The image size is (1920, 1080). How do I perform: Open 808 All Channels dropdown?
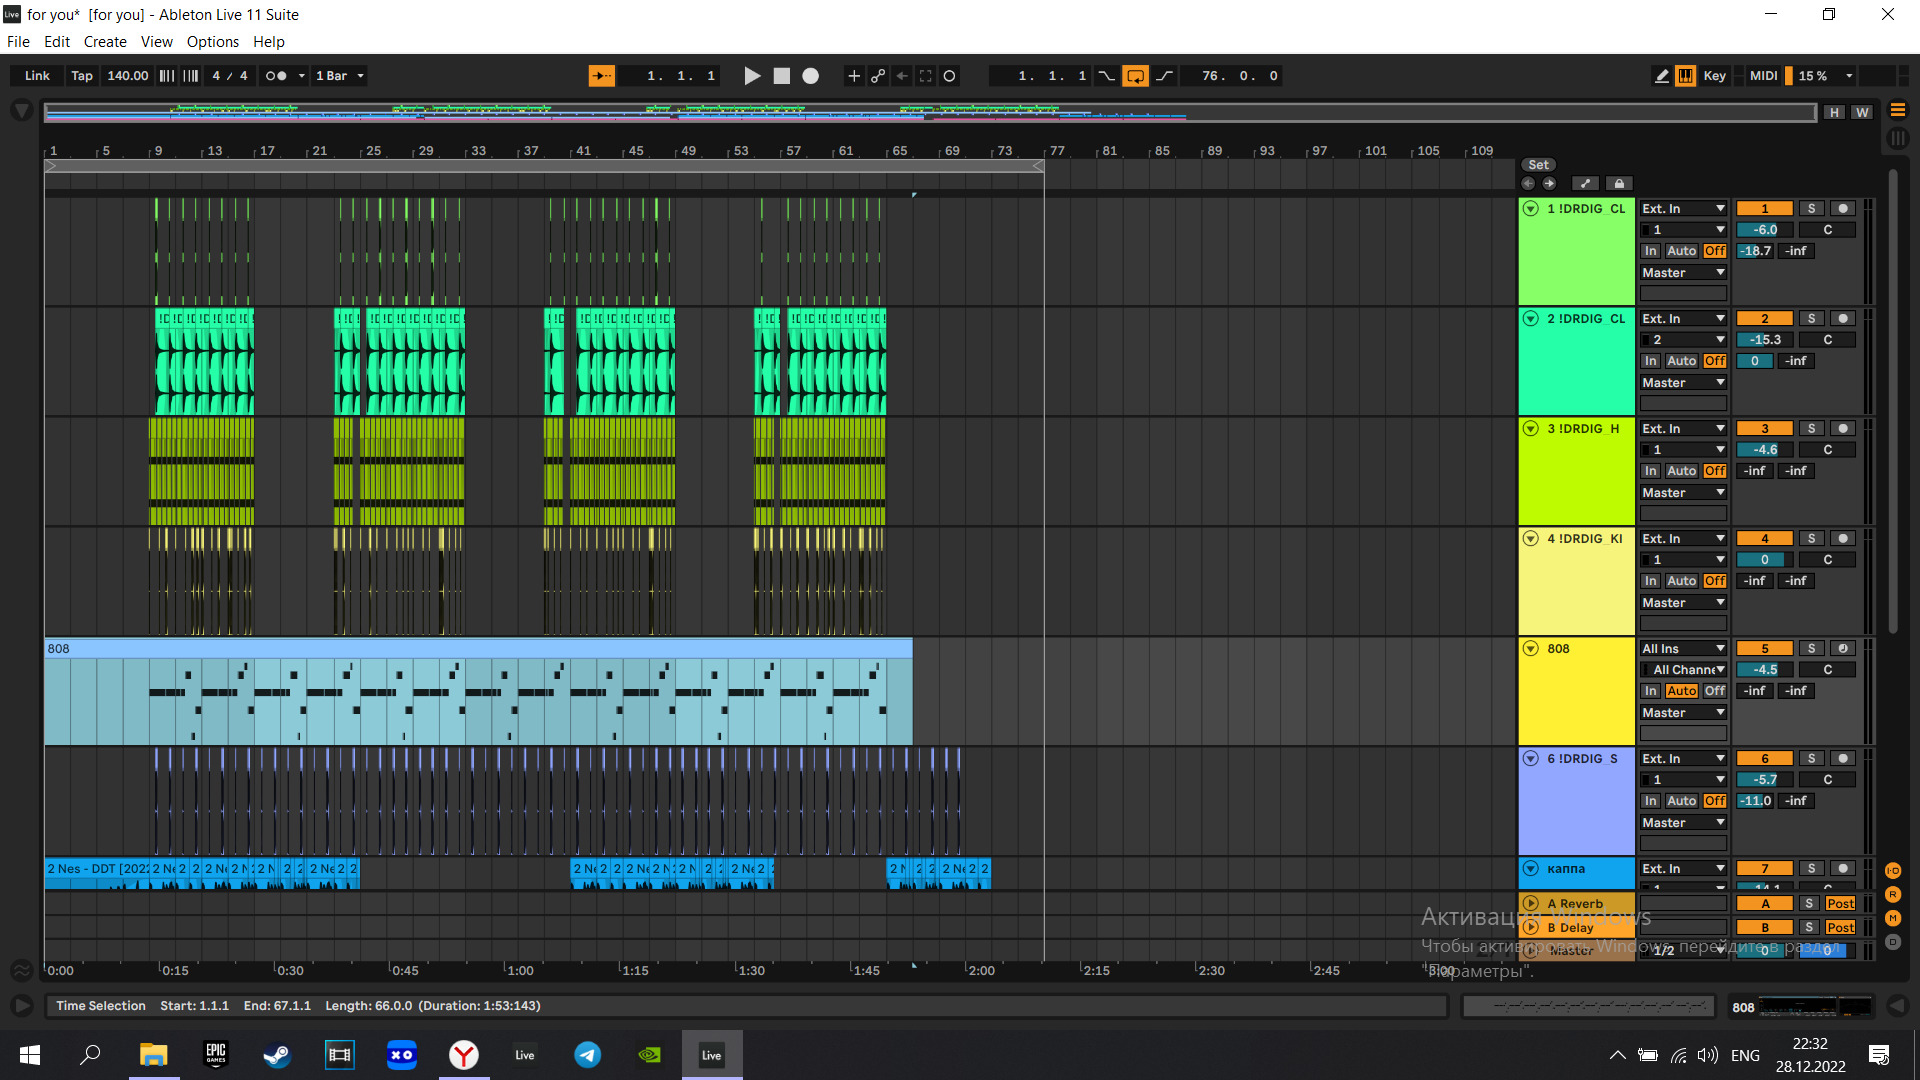pyautogui.click(x=1684, y=670)
